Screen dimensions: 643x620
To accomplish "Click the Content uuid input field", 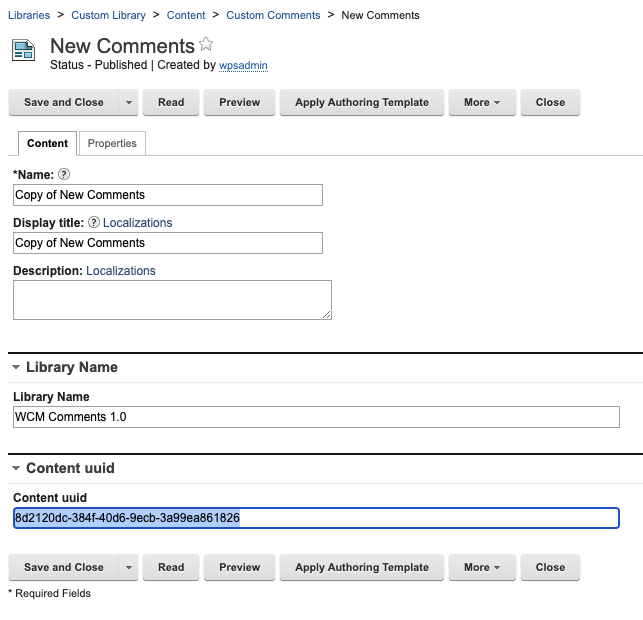I will click(x=316, y=518).
